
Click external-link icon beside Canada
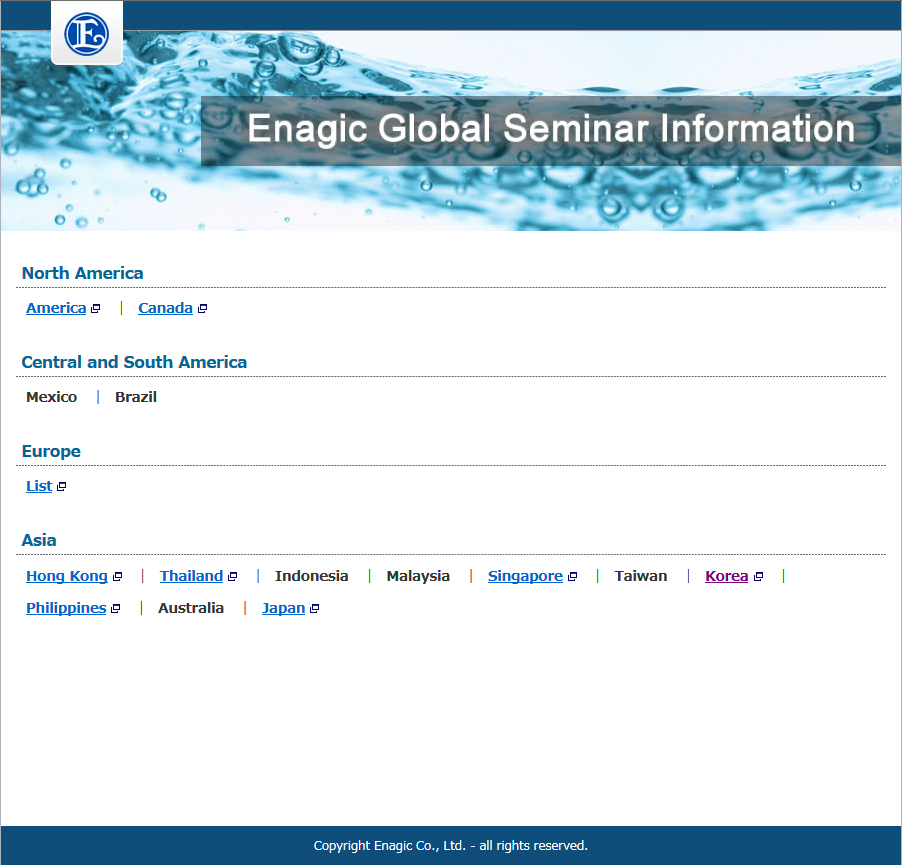[x=202, y=309]
